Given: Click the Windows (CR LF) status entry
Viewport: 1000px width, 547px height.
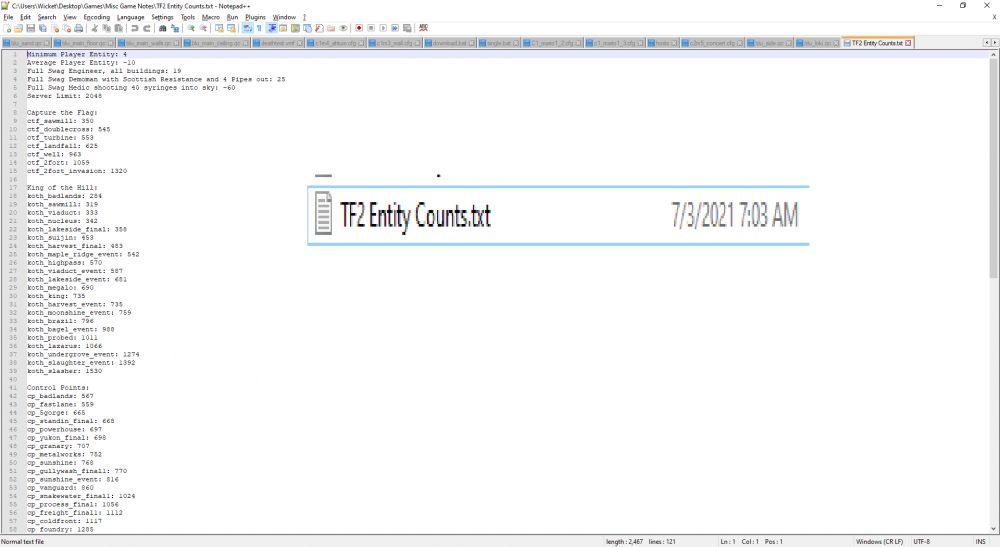Looking at the screenshot, I should [x=879, y=541].
